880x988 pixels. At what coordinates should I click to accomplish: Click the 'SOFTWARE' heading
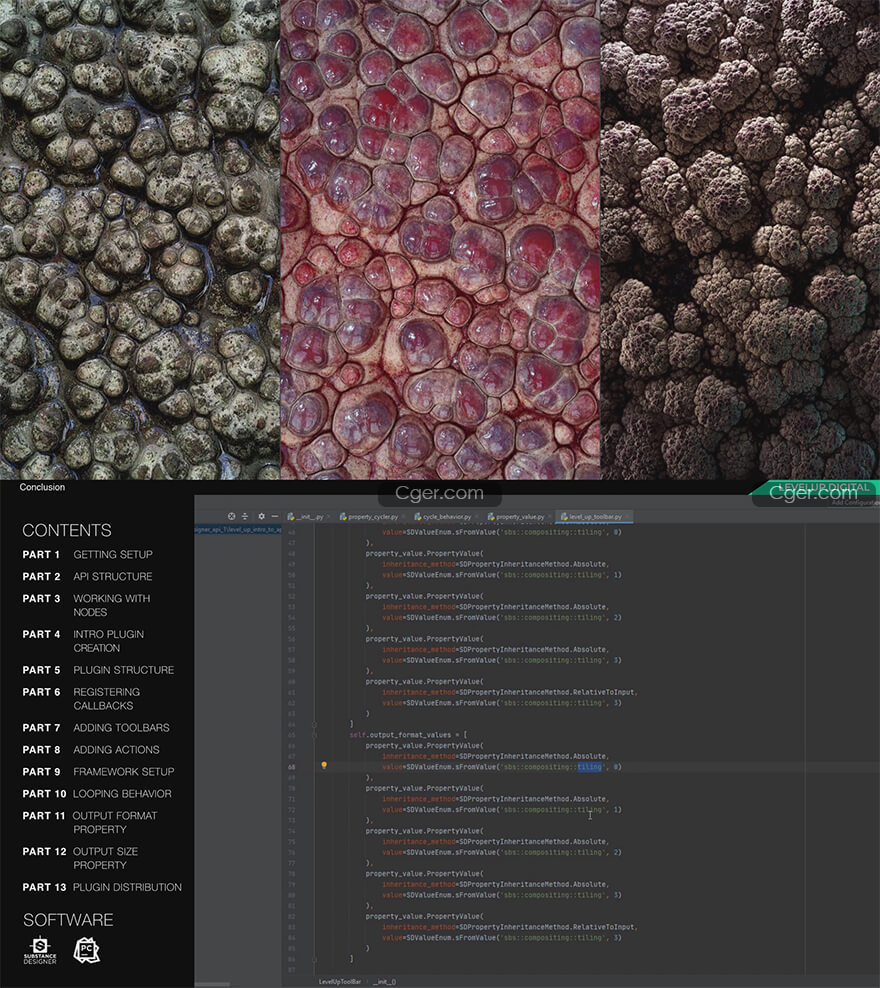[x=68, y=920]
